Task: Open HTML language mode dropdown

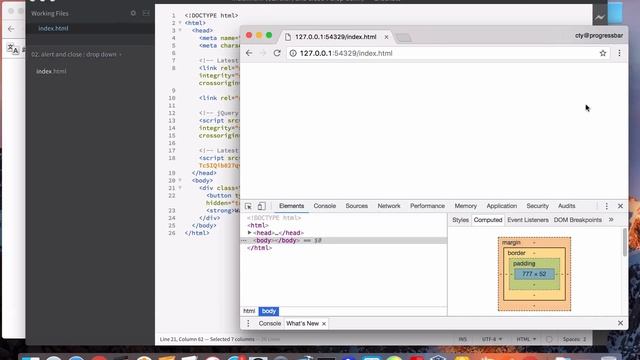Action: pyautogui.click(x=526, y=339)
